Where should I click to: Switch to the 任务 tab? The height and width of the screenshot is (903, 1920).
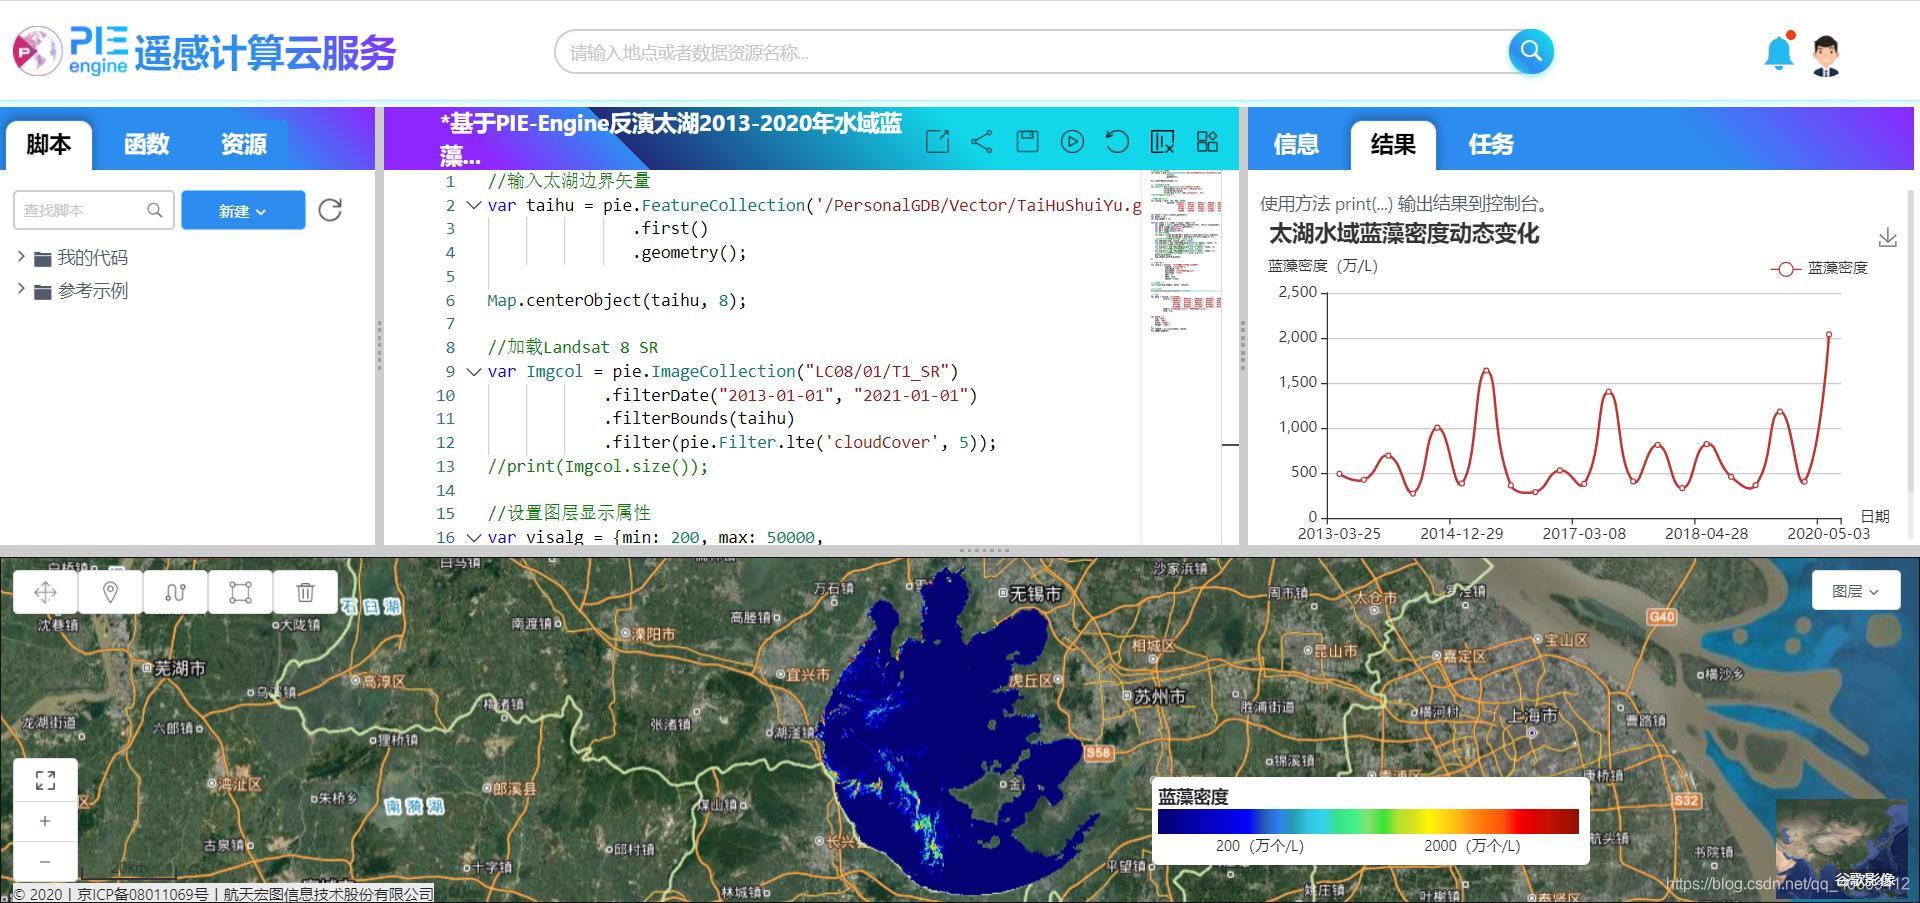pyautogui.click(x=1490, y=144)
